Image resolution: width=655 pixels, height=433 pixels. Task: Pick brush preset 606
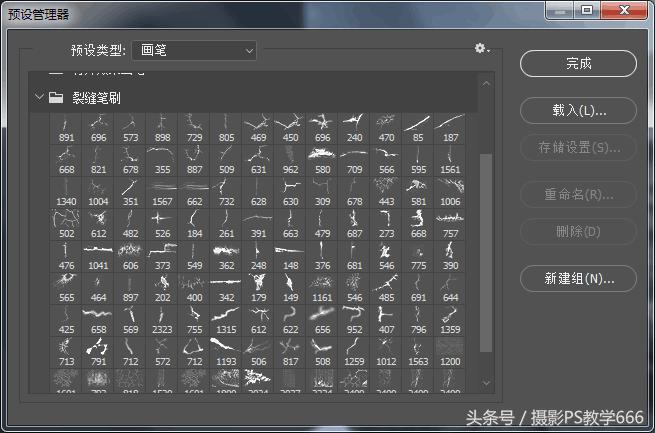pos(130,257)
